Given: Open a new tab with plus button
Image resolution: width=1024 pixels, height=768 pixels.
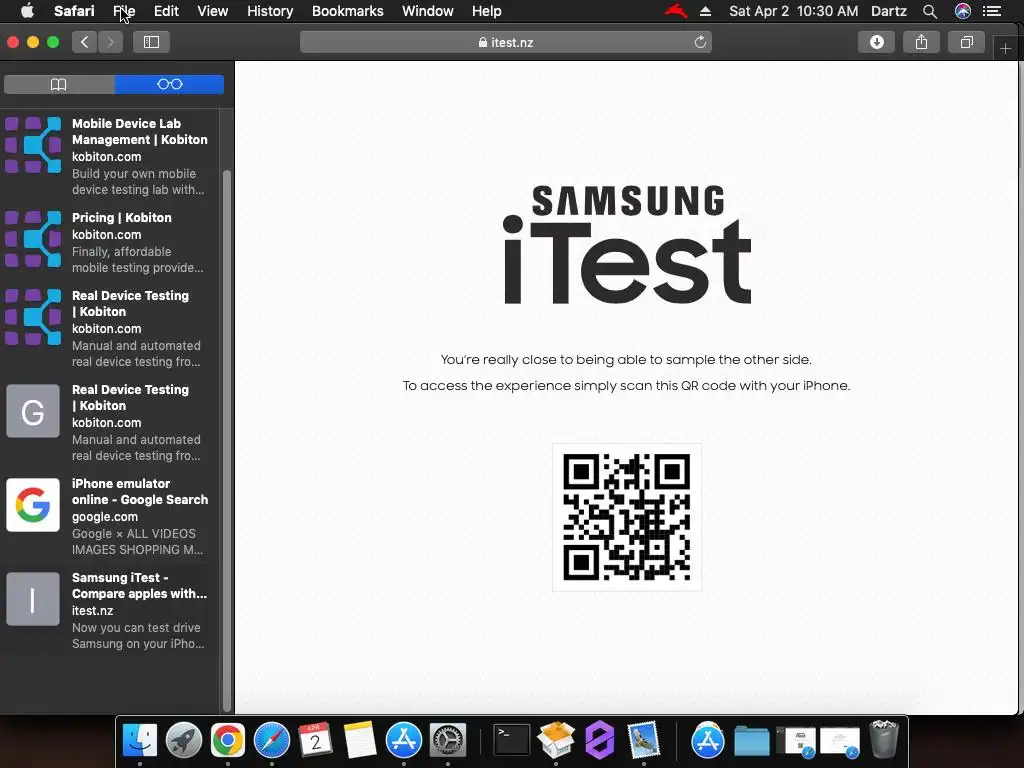Looking at the screenshot, I should pyautogui.click(x=1005, y=48).
